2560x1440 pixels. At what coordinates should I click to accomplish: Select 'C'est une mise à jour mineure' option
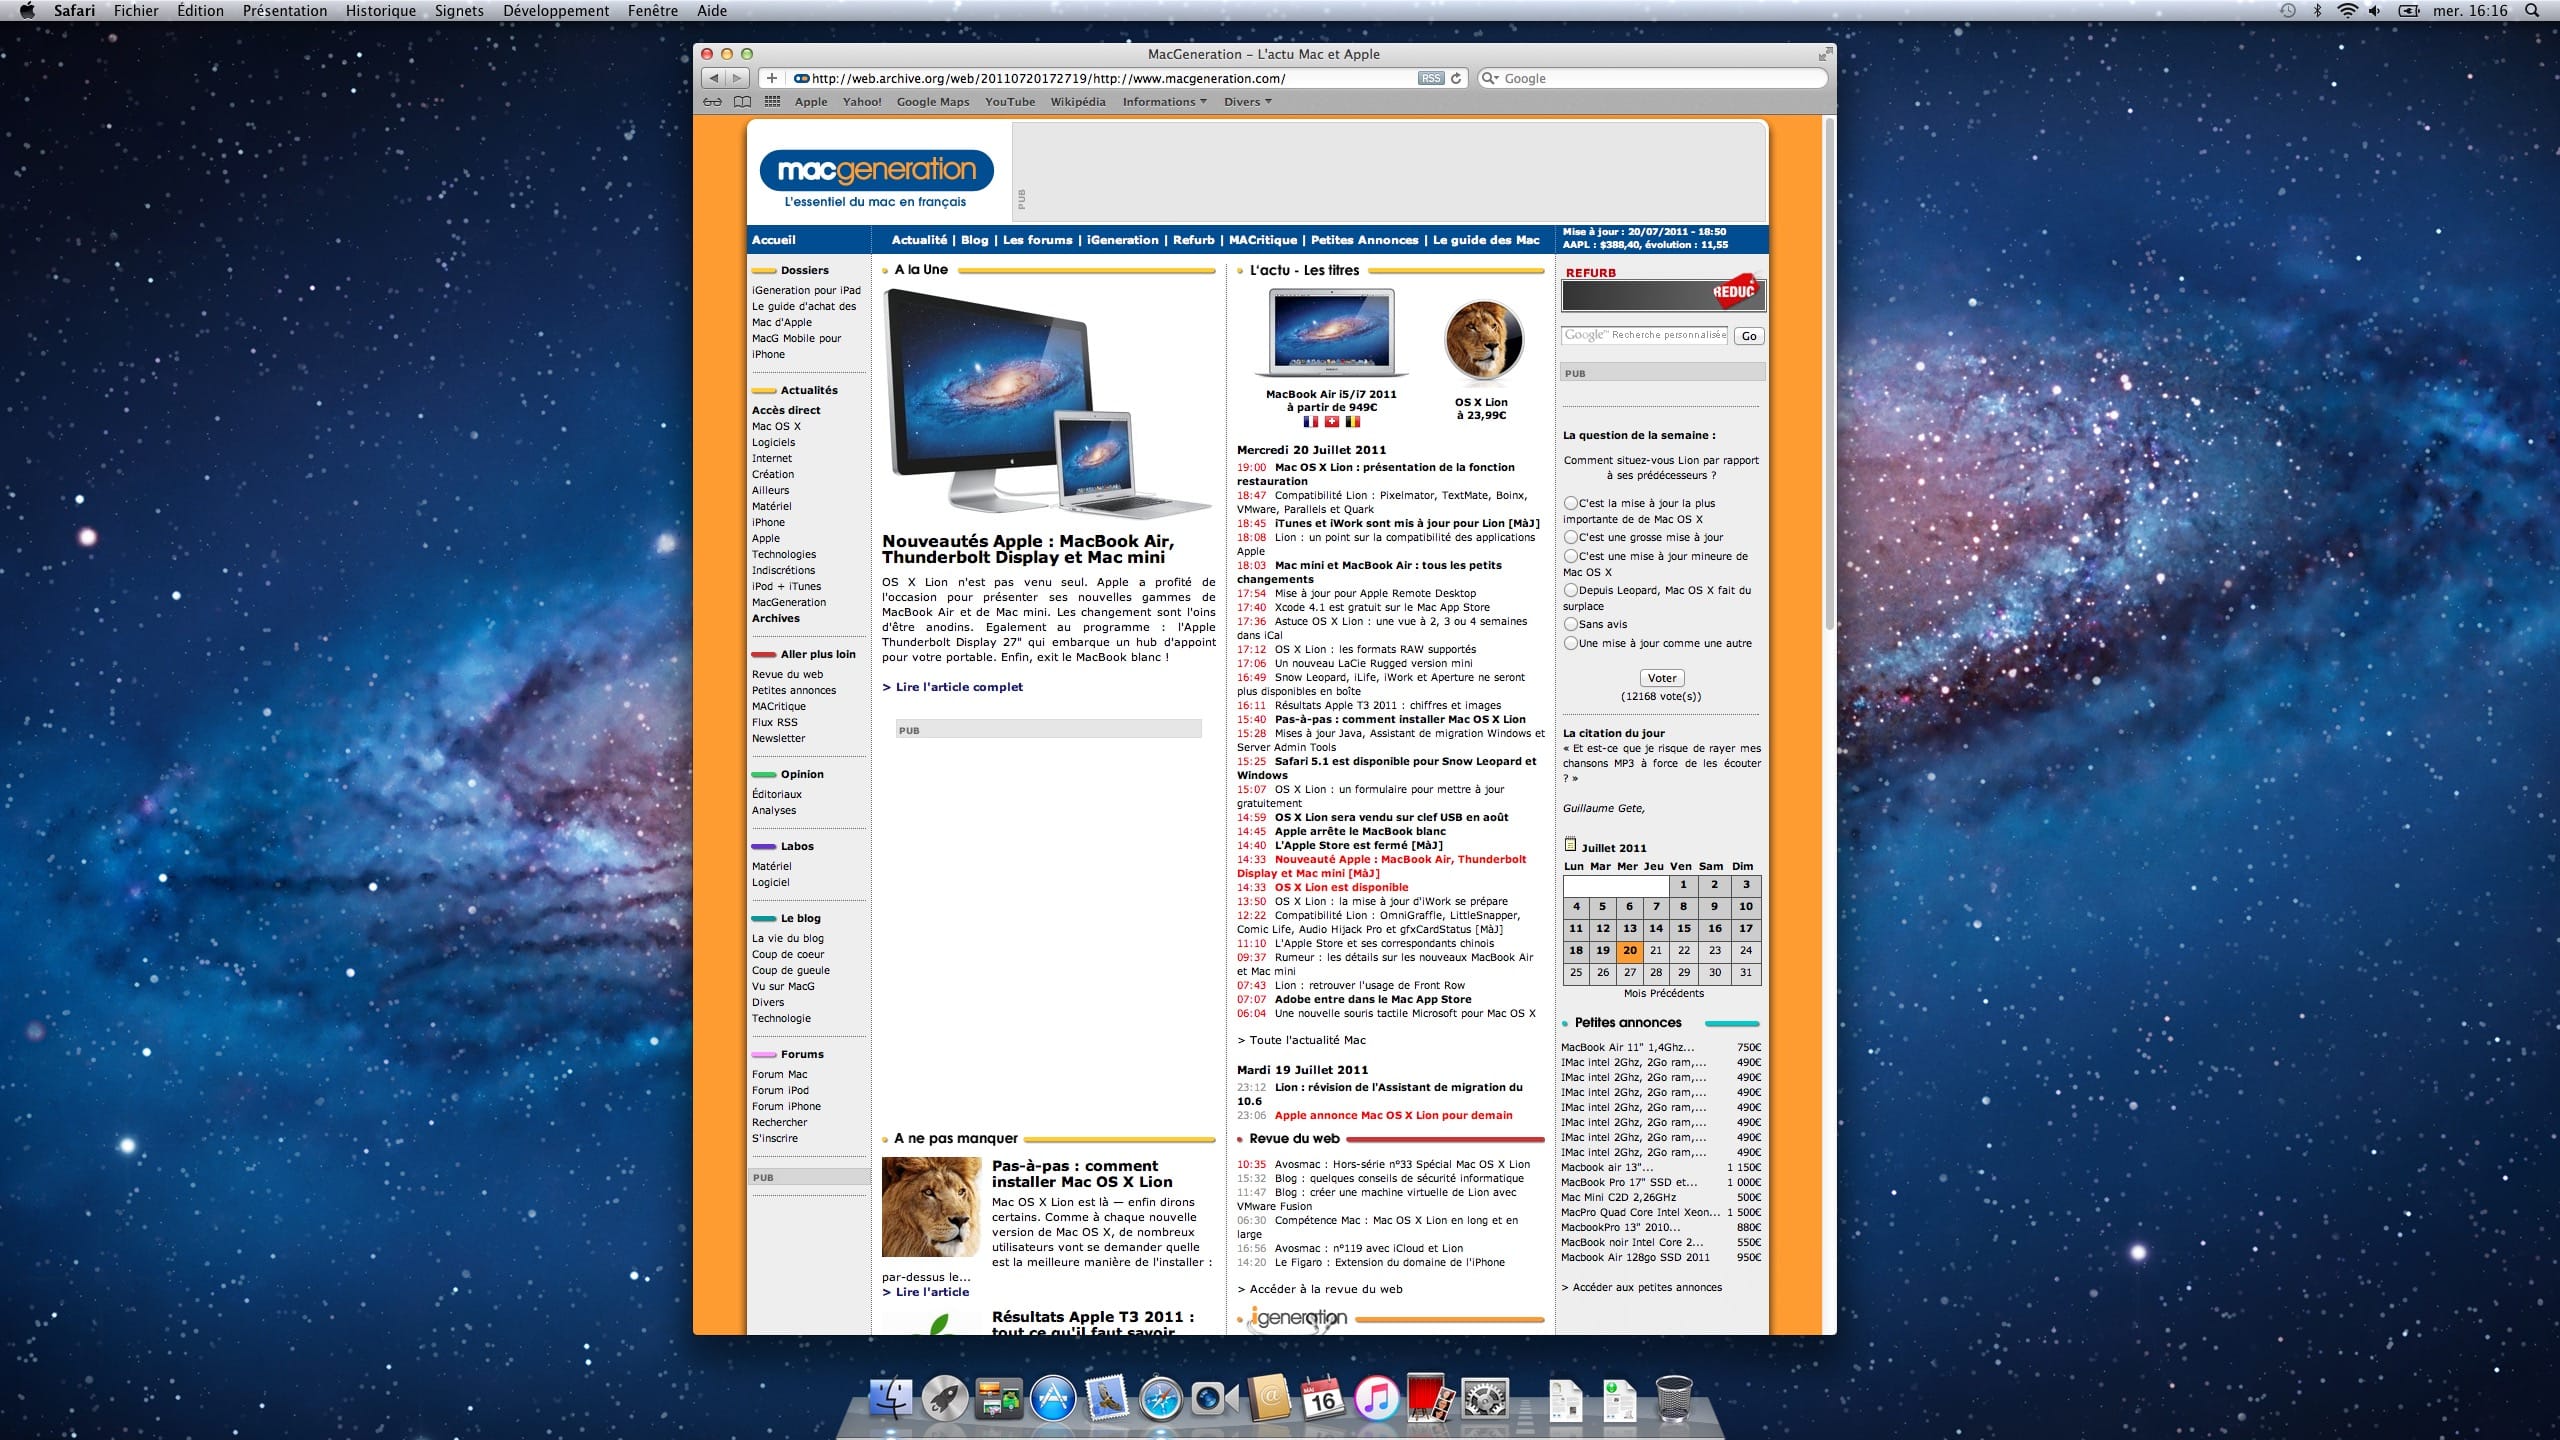pos(1571,557)
